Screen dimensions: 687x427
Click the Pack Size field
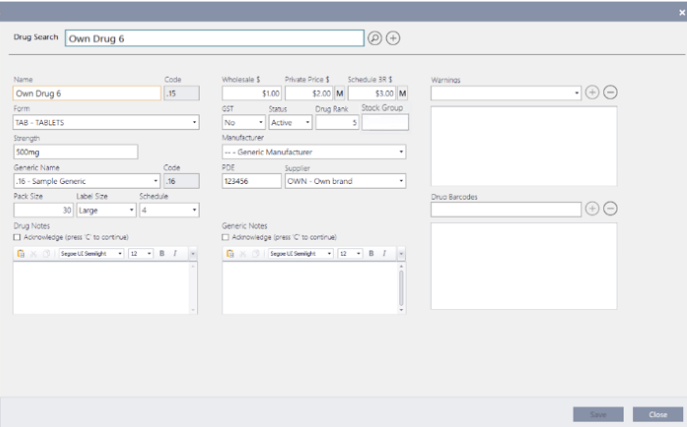(x=43, y=210)
